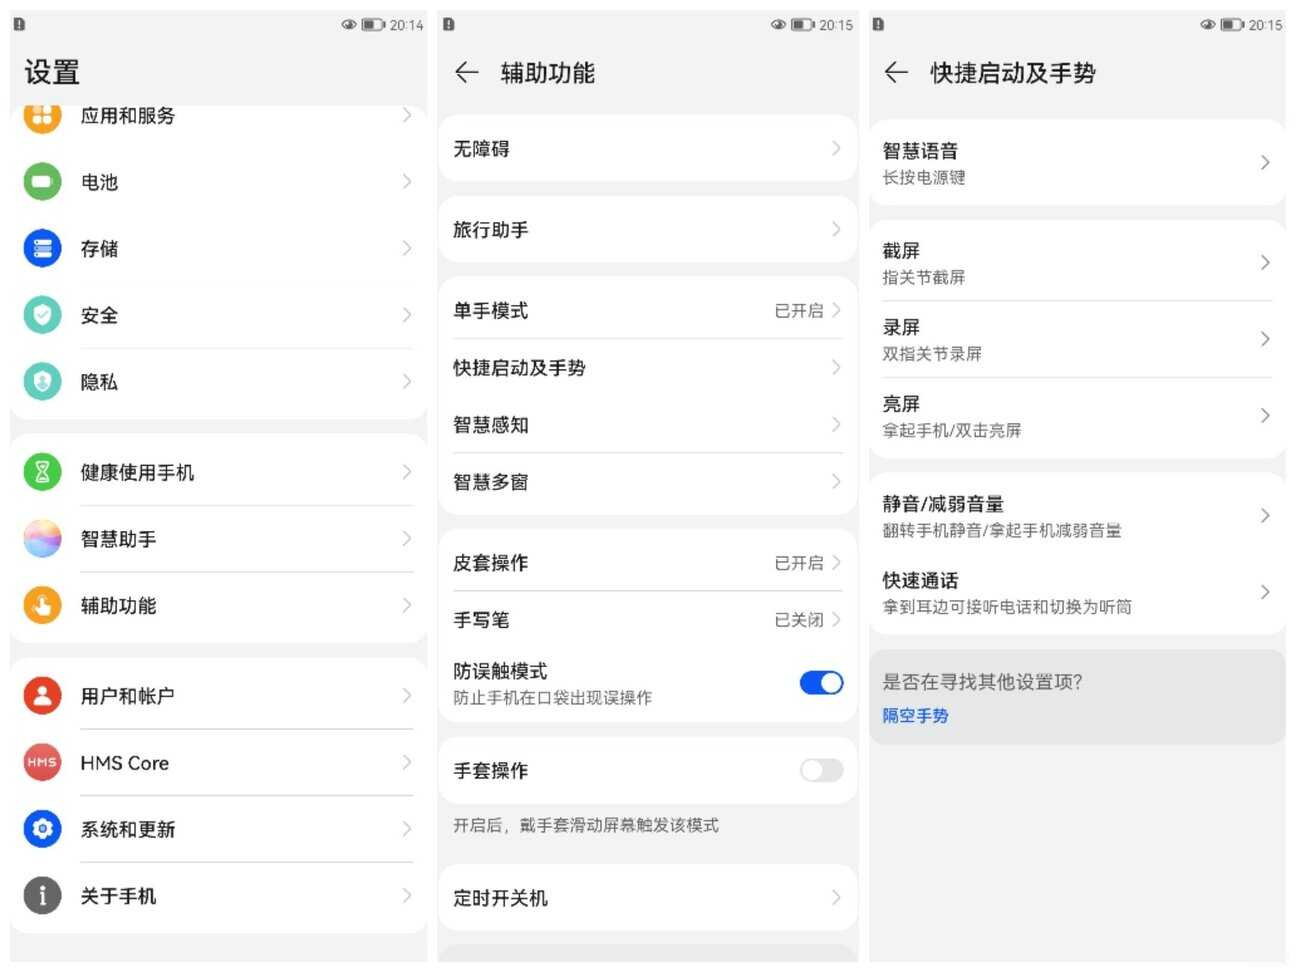Screen dimensions: 1296x972
Task: Tap the 隐私 privacy icon
Action: 42,381
